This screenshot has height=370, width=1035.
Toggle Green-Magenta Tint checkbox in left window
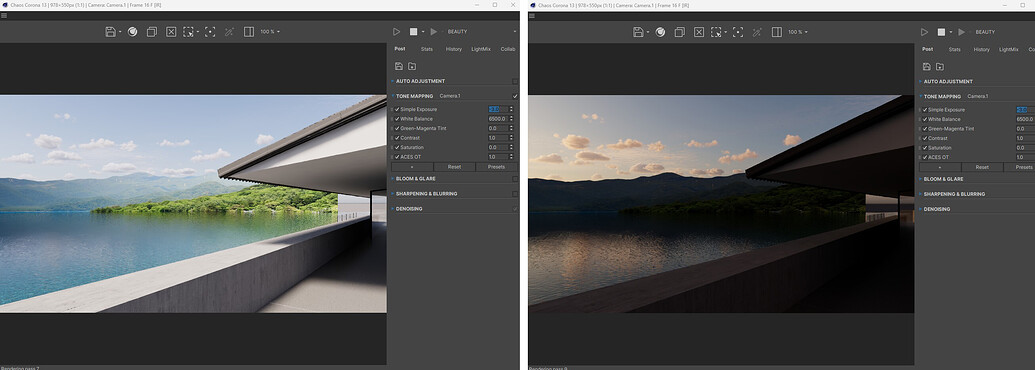[x=397, y=129]
